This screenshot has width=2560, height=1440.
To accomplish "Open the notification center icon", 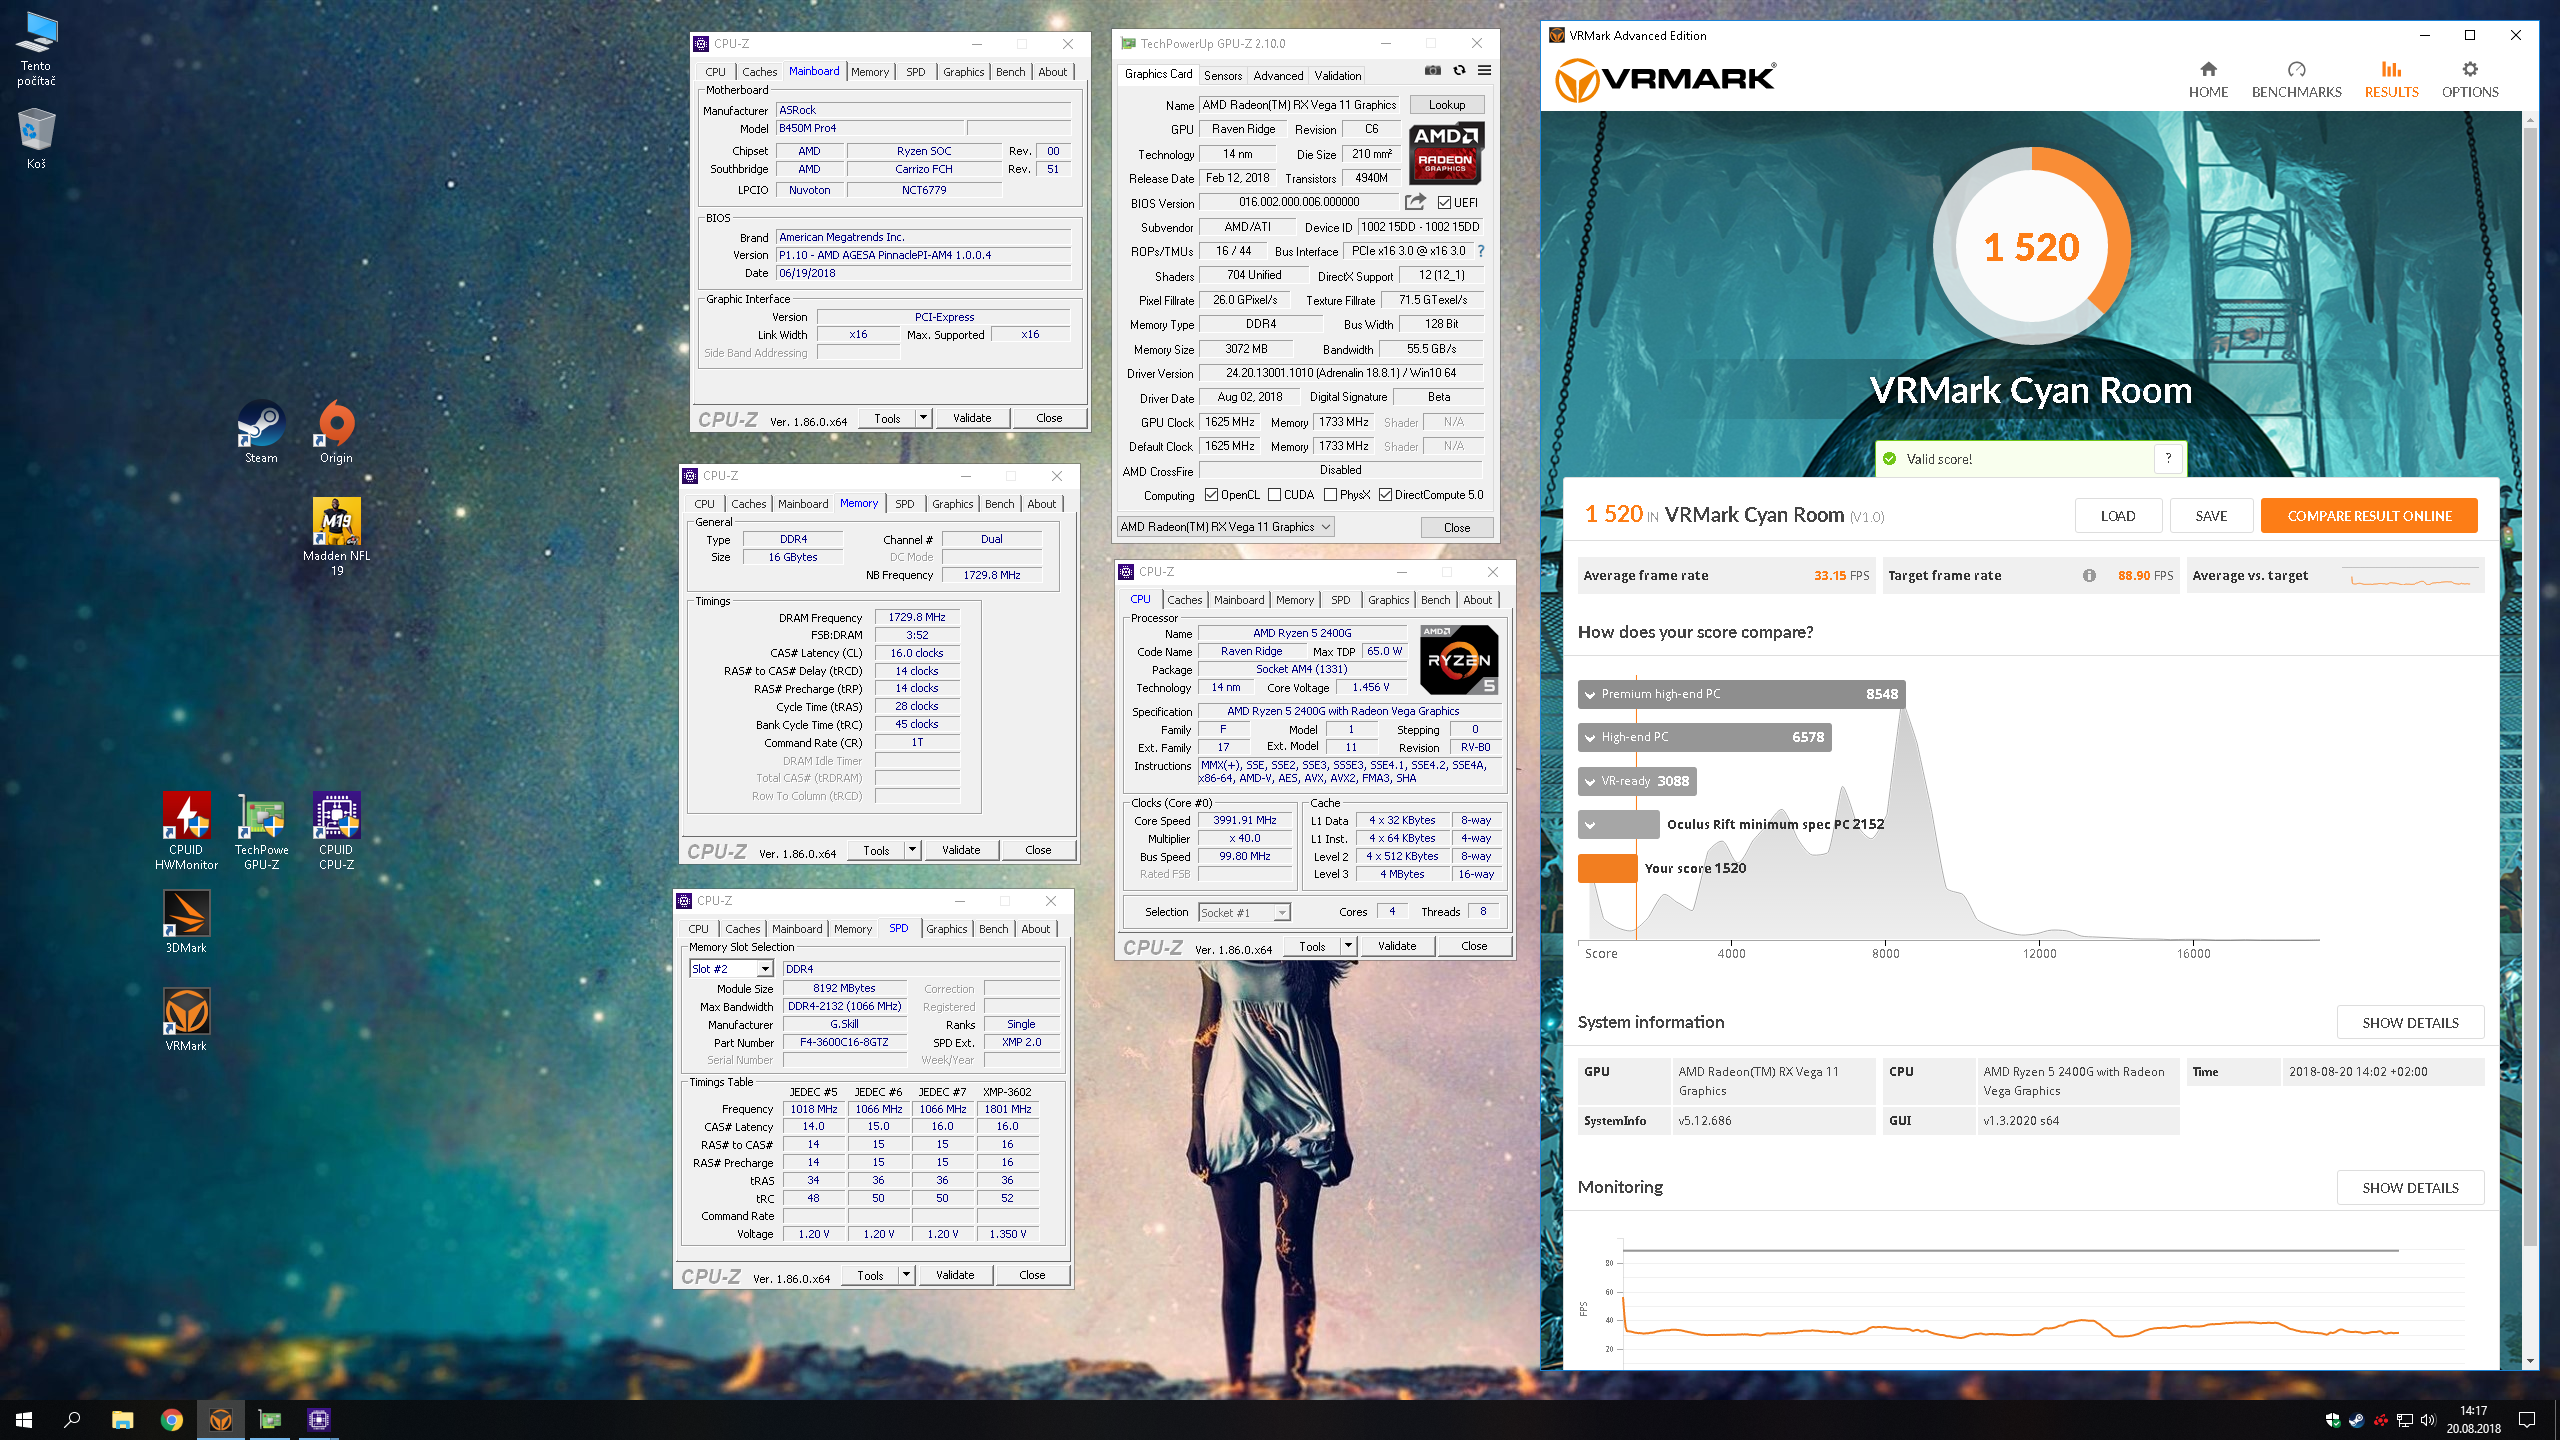I will (2527, 1419).
